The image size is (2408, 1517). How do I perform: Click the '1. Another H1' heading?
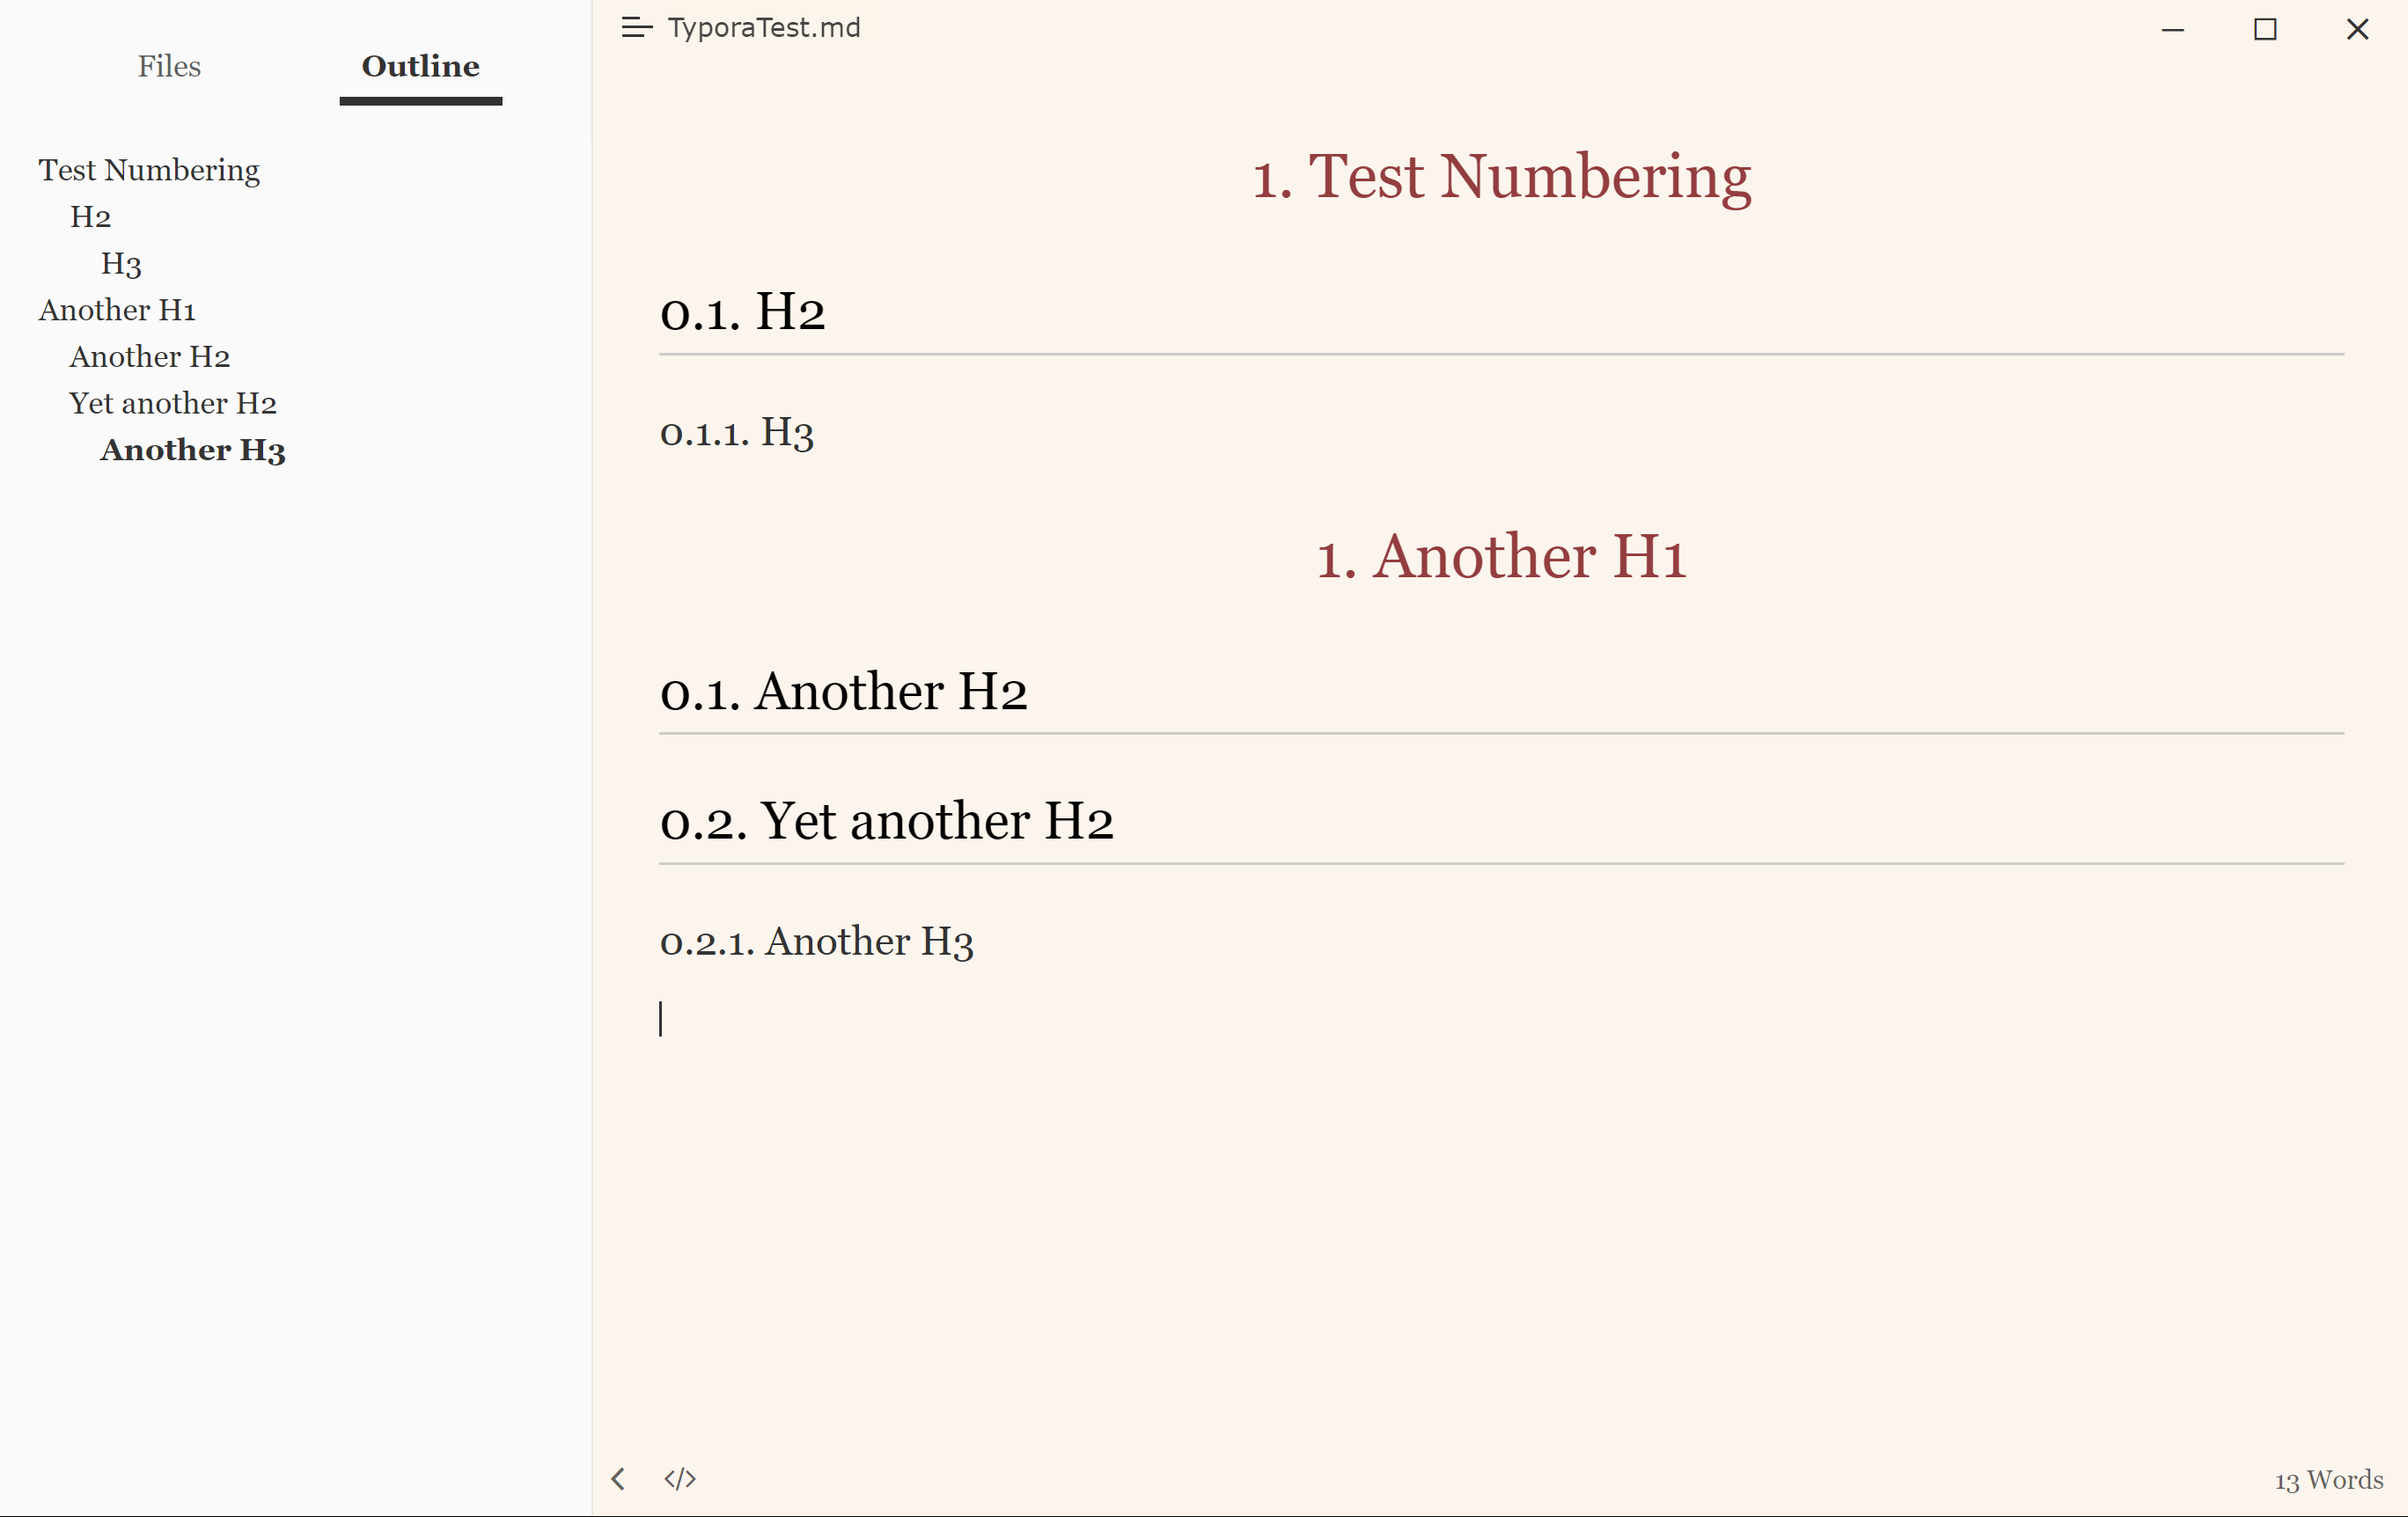pos(1500,557)
